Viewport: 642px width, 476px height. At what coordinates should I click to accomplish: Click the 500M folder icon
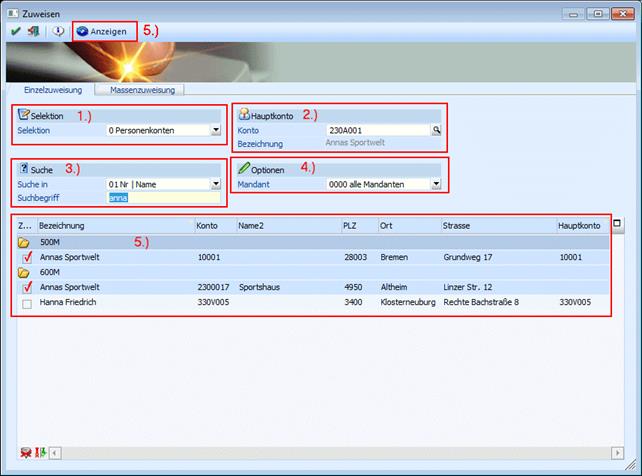coord(24,242)
